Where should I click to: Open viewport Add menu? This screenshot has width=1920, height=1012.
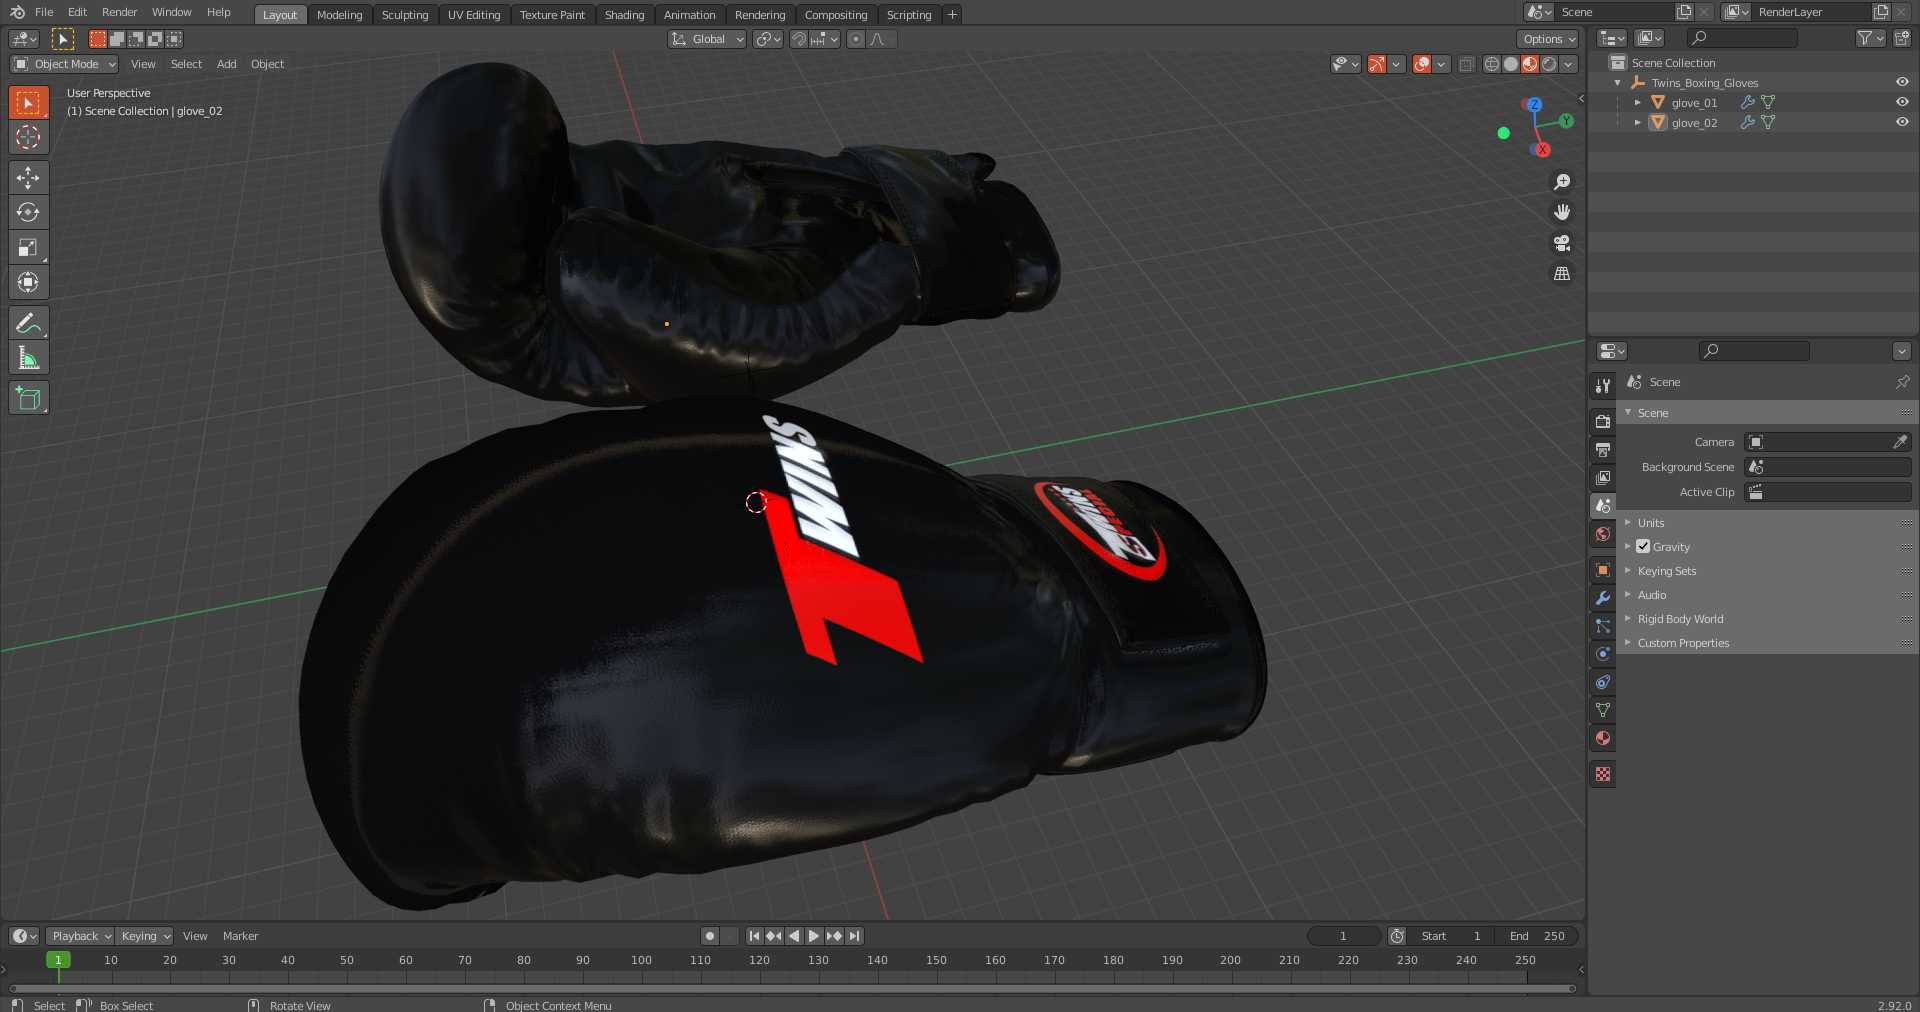click(x=227, y=64)
